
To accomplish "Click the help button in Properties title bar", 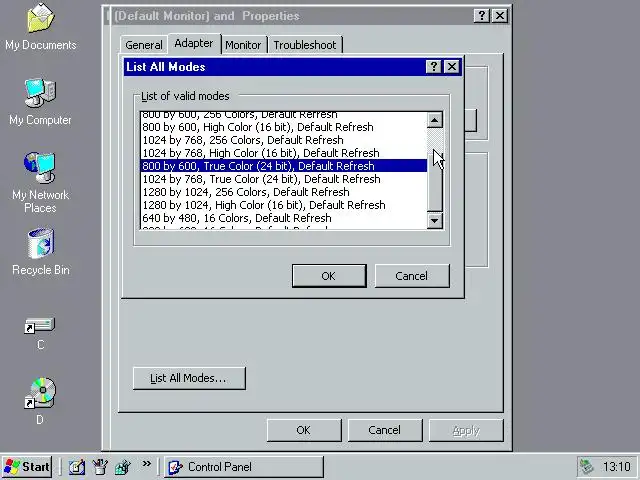I will [482, 16].
